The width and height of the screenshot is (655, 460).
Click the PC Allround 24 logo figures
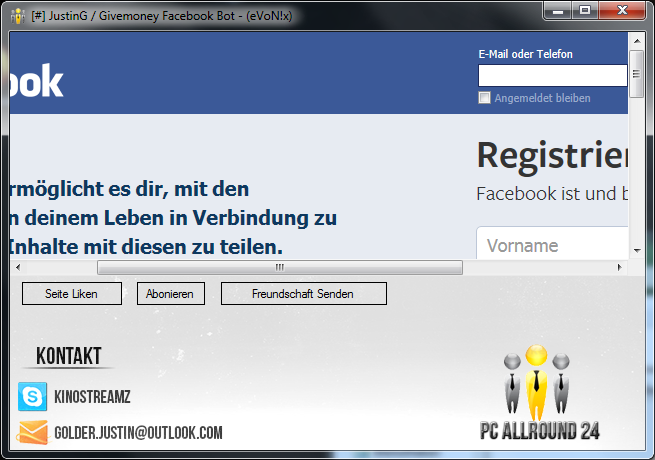click(x=536, y=382)
